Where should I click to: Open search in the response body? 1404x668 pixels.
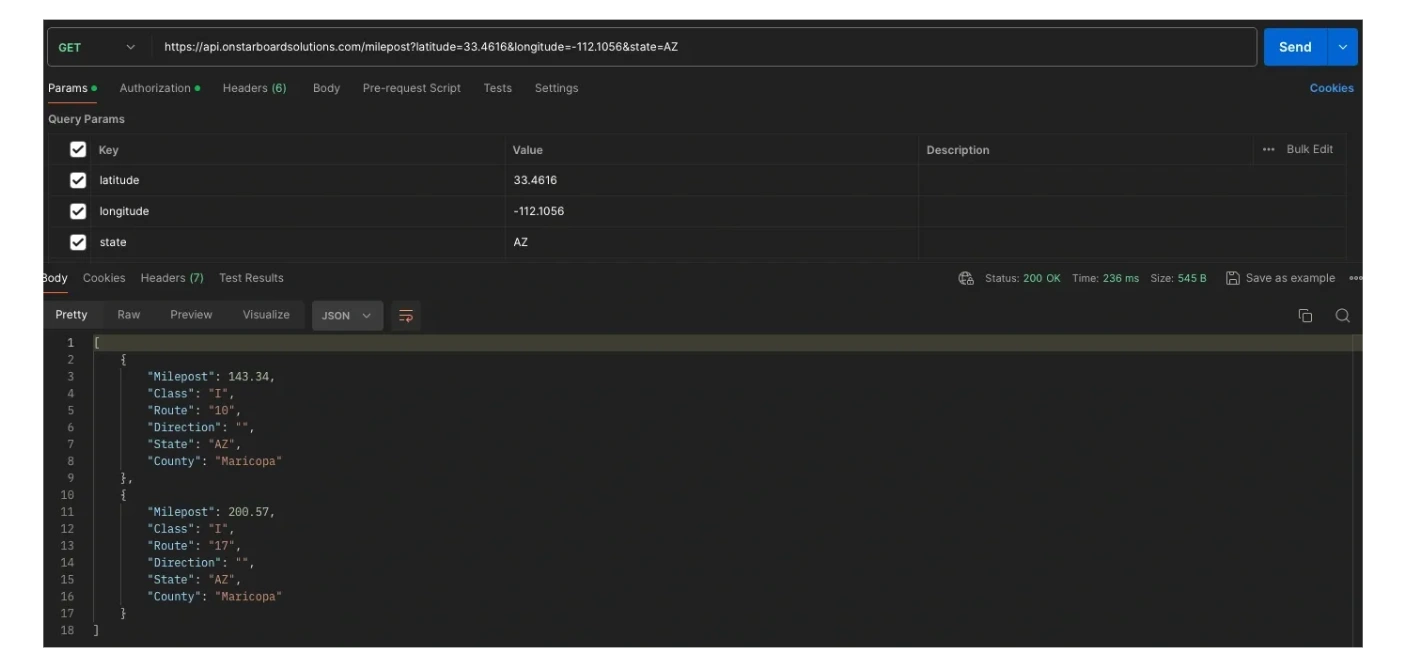click(x=1342, y=316)
